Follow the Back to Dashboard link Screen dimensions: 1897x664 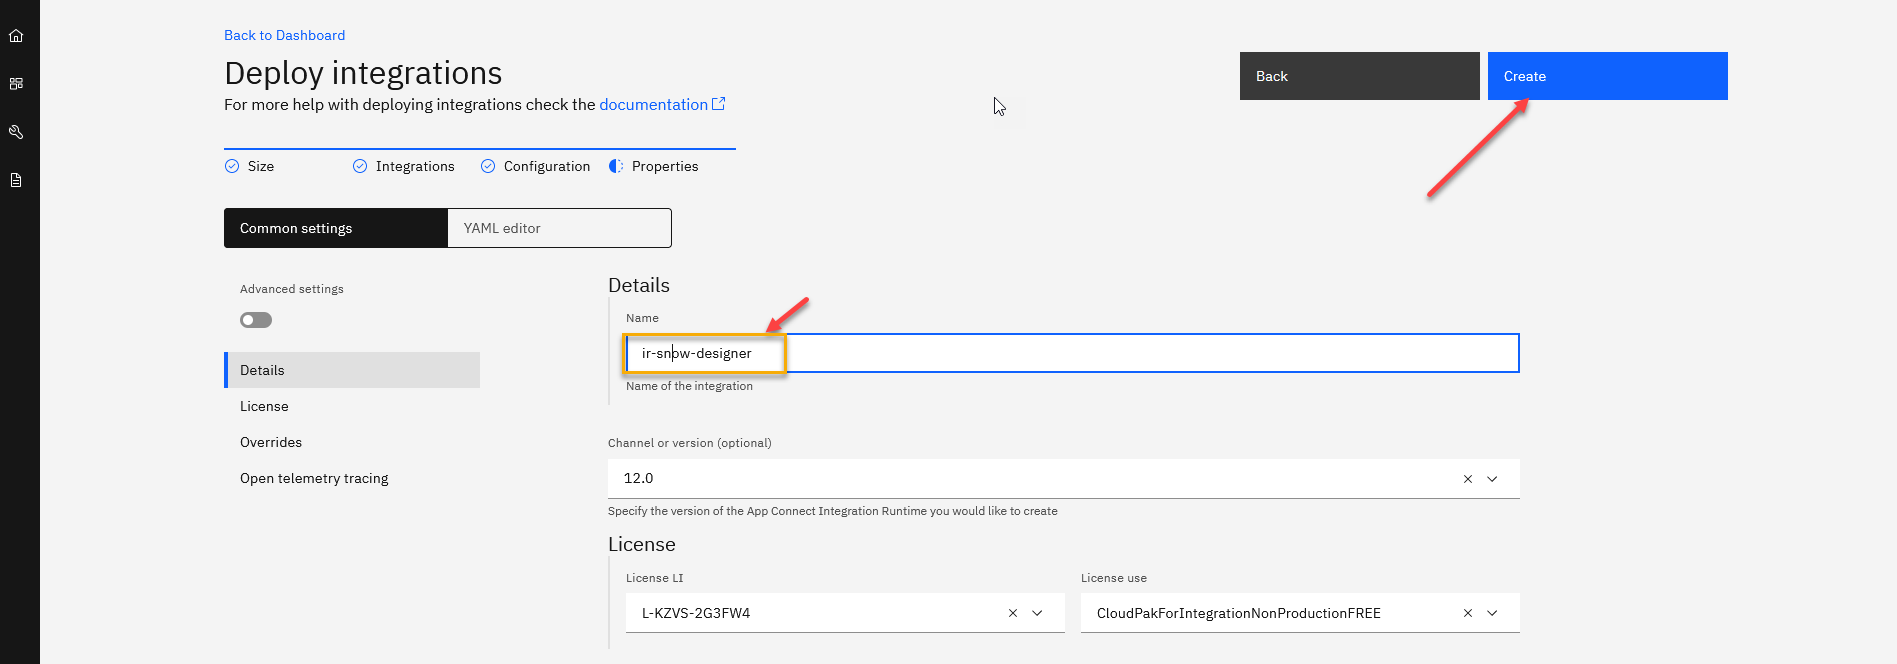(284, 35)
